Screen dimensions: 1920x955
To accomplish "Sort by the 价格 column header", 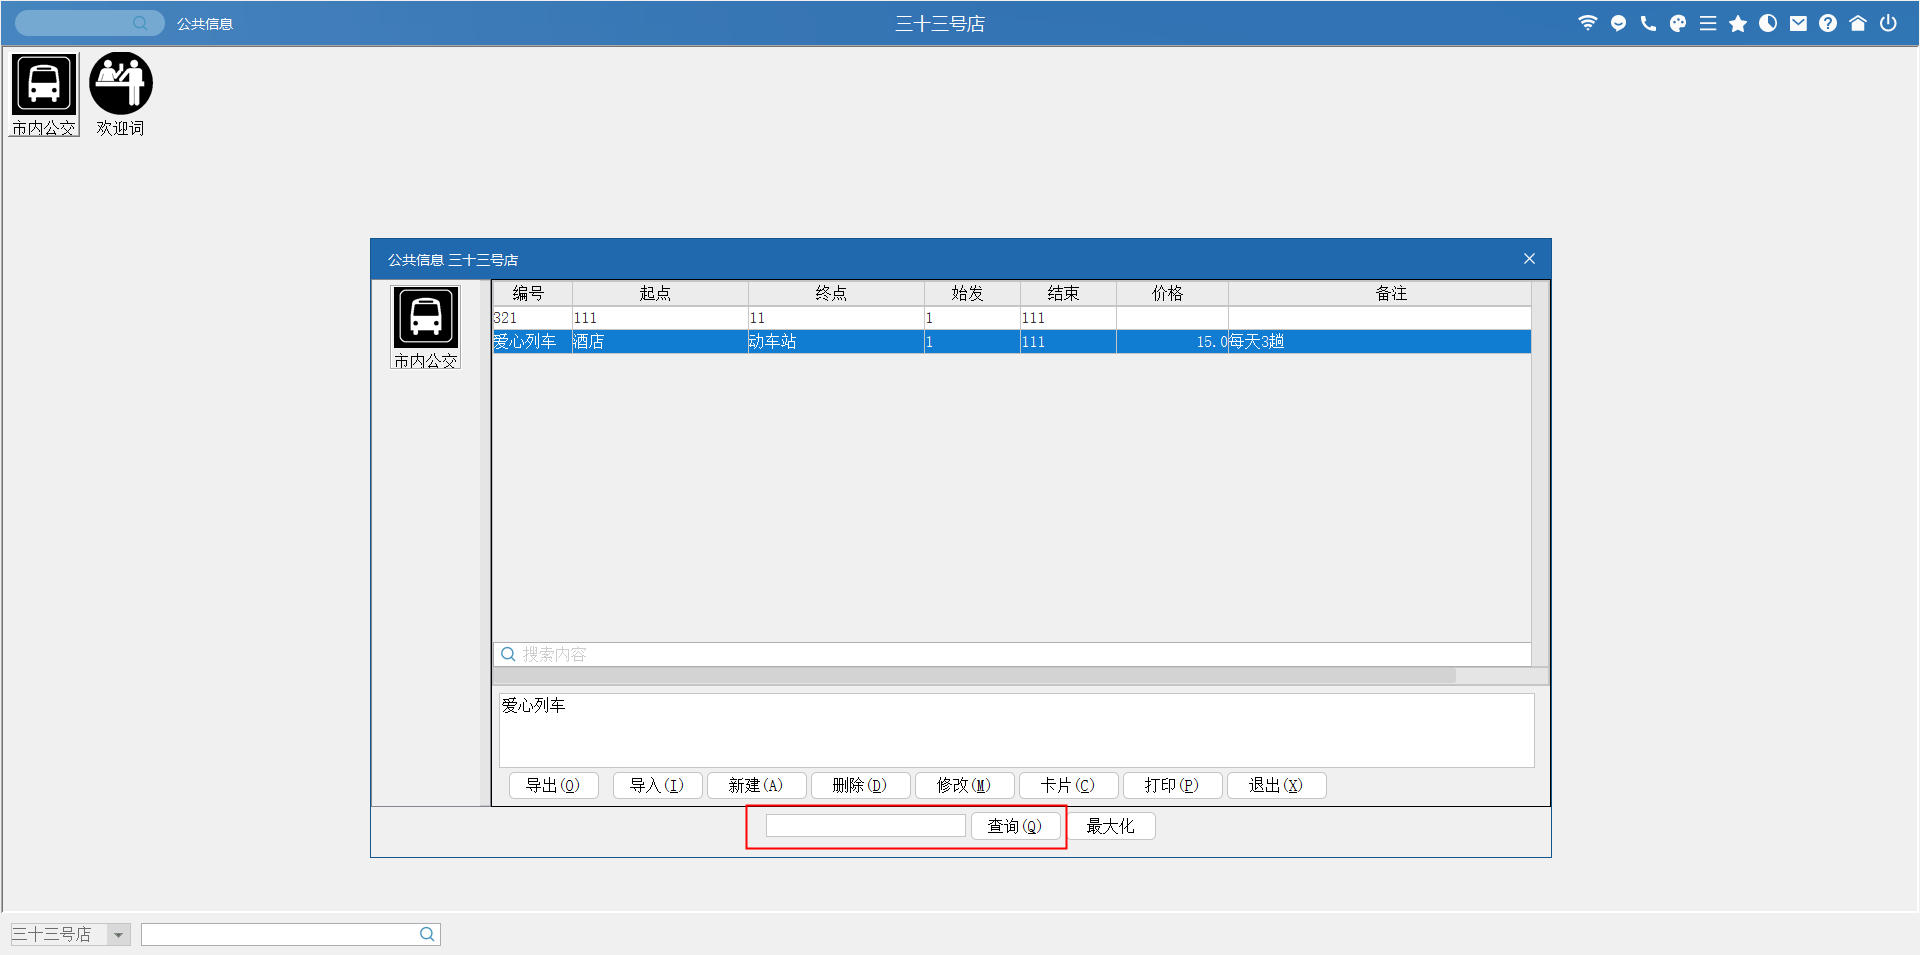I will click(1172, 293).
